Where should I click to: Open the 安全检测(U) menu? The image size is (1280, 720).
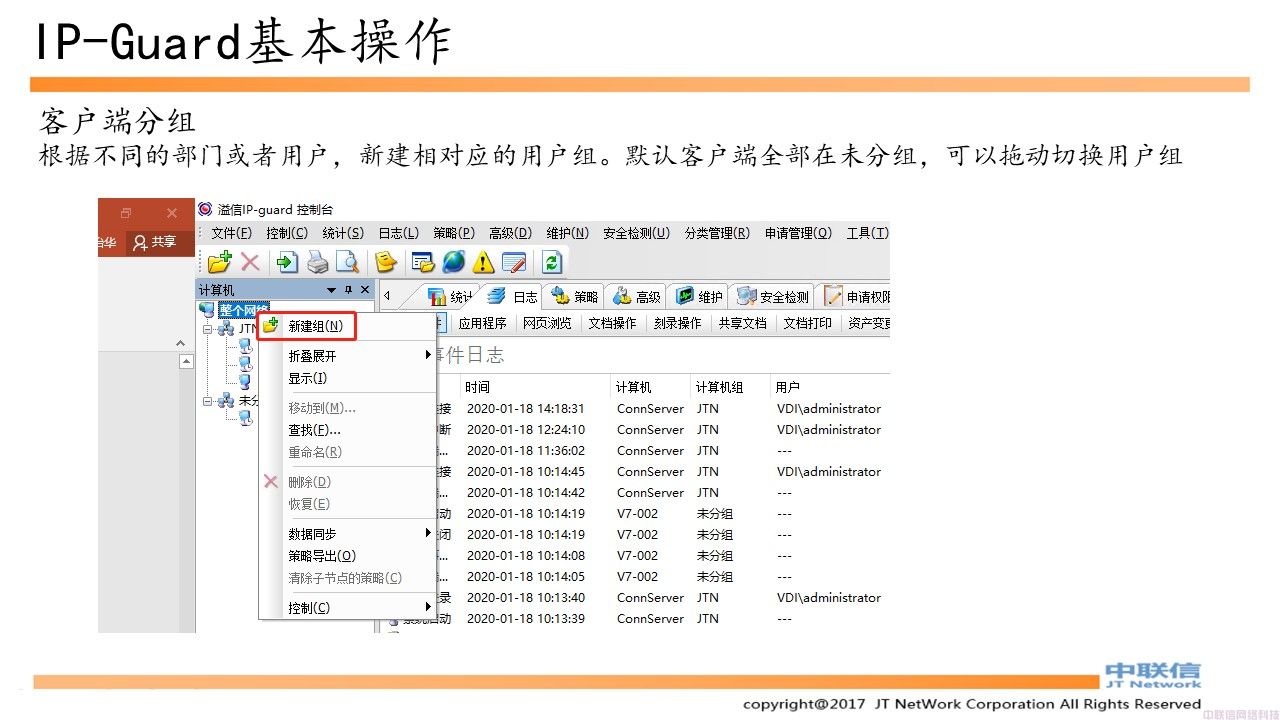point(636,233)
